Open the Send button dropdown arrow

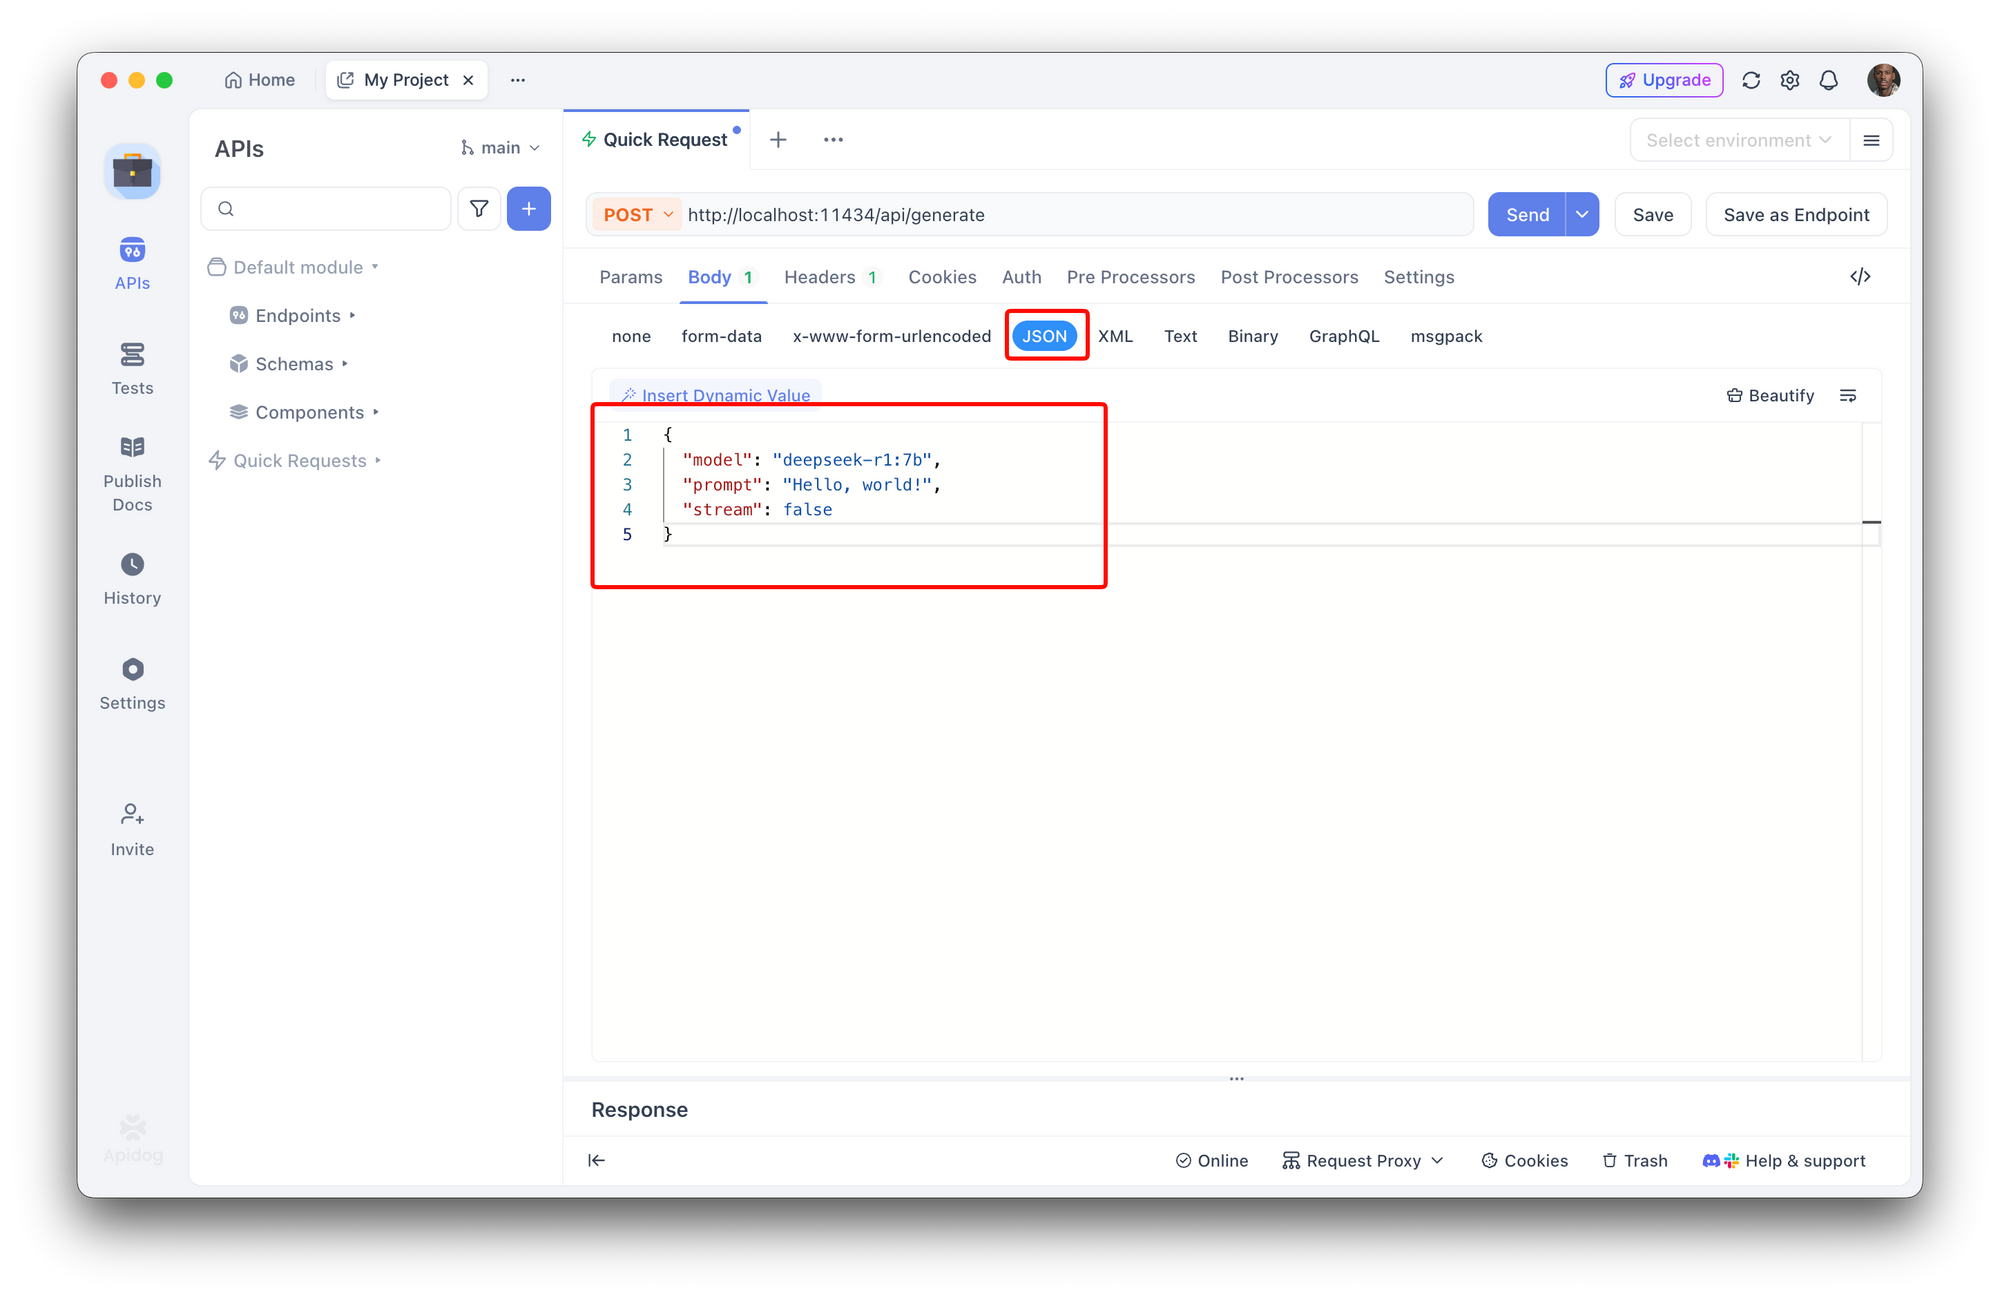pyautogui.click(x=1582, y=215)
